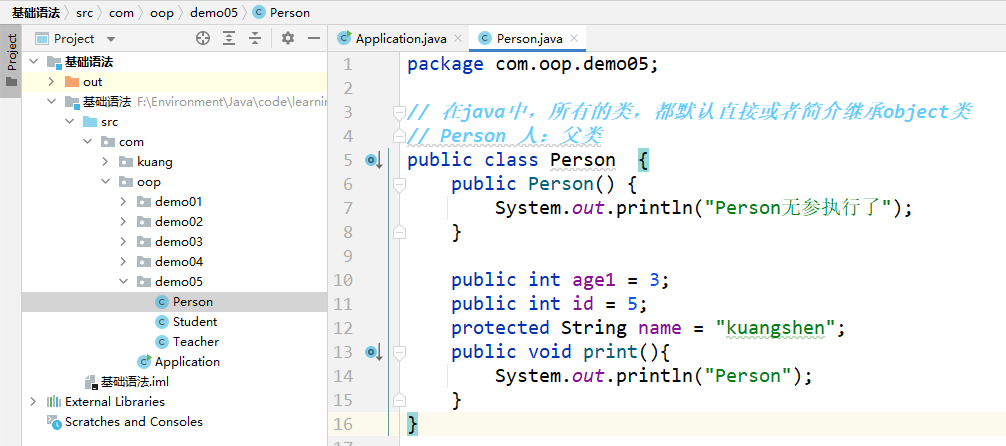1006x446 pixels.
Task: Expand the demo02 package
Action: pos(123,221)
